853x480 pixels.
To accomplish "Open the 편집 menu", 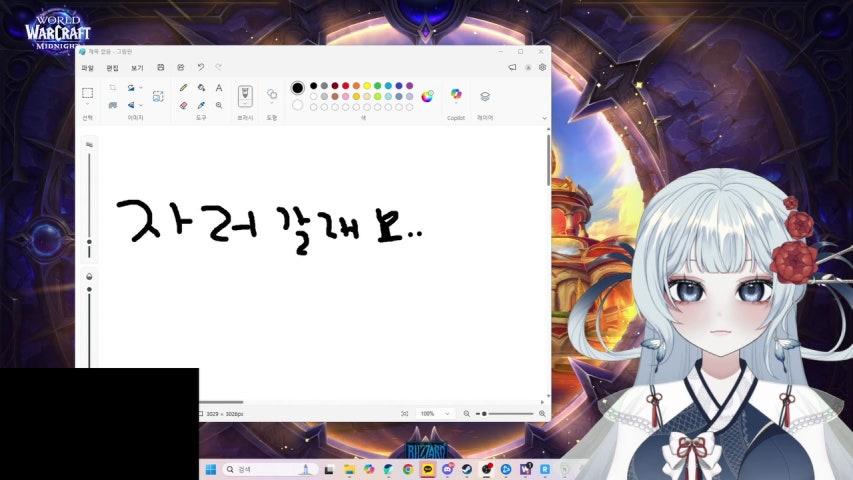I will pyautogui.click(x=113, y=68).
